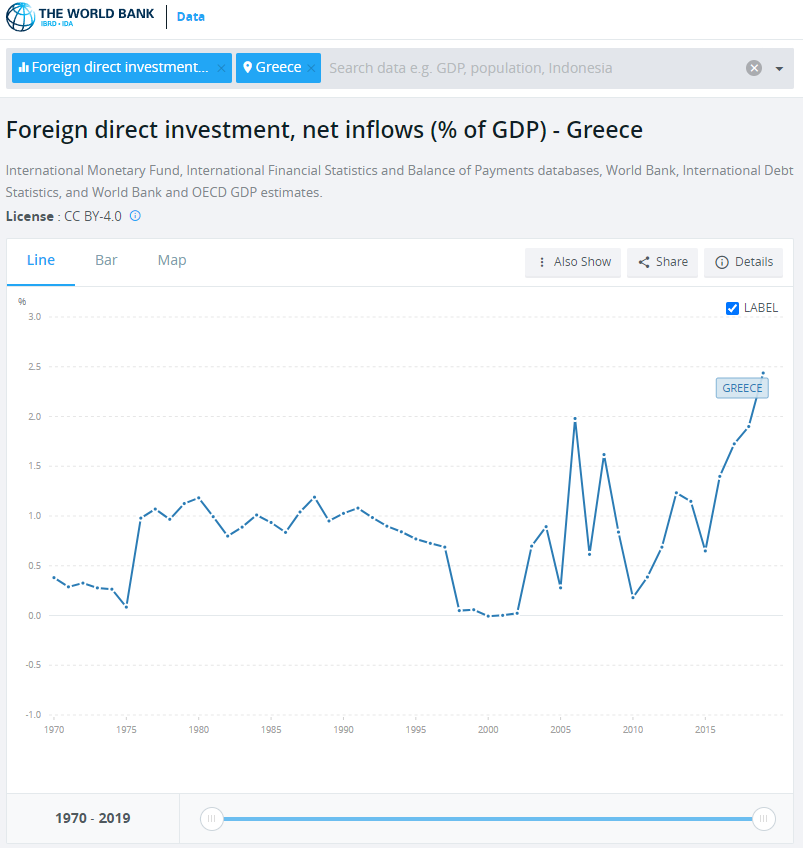Viewport: 803px width, 848px height.
Task: Click the GREECE label on the chart
Action: pos(742,388)
